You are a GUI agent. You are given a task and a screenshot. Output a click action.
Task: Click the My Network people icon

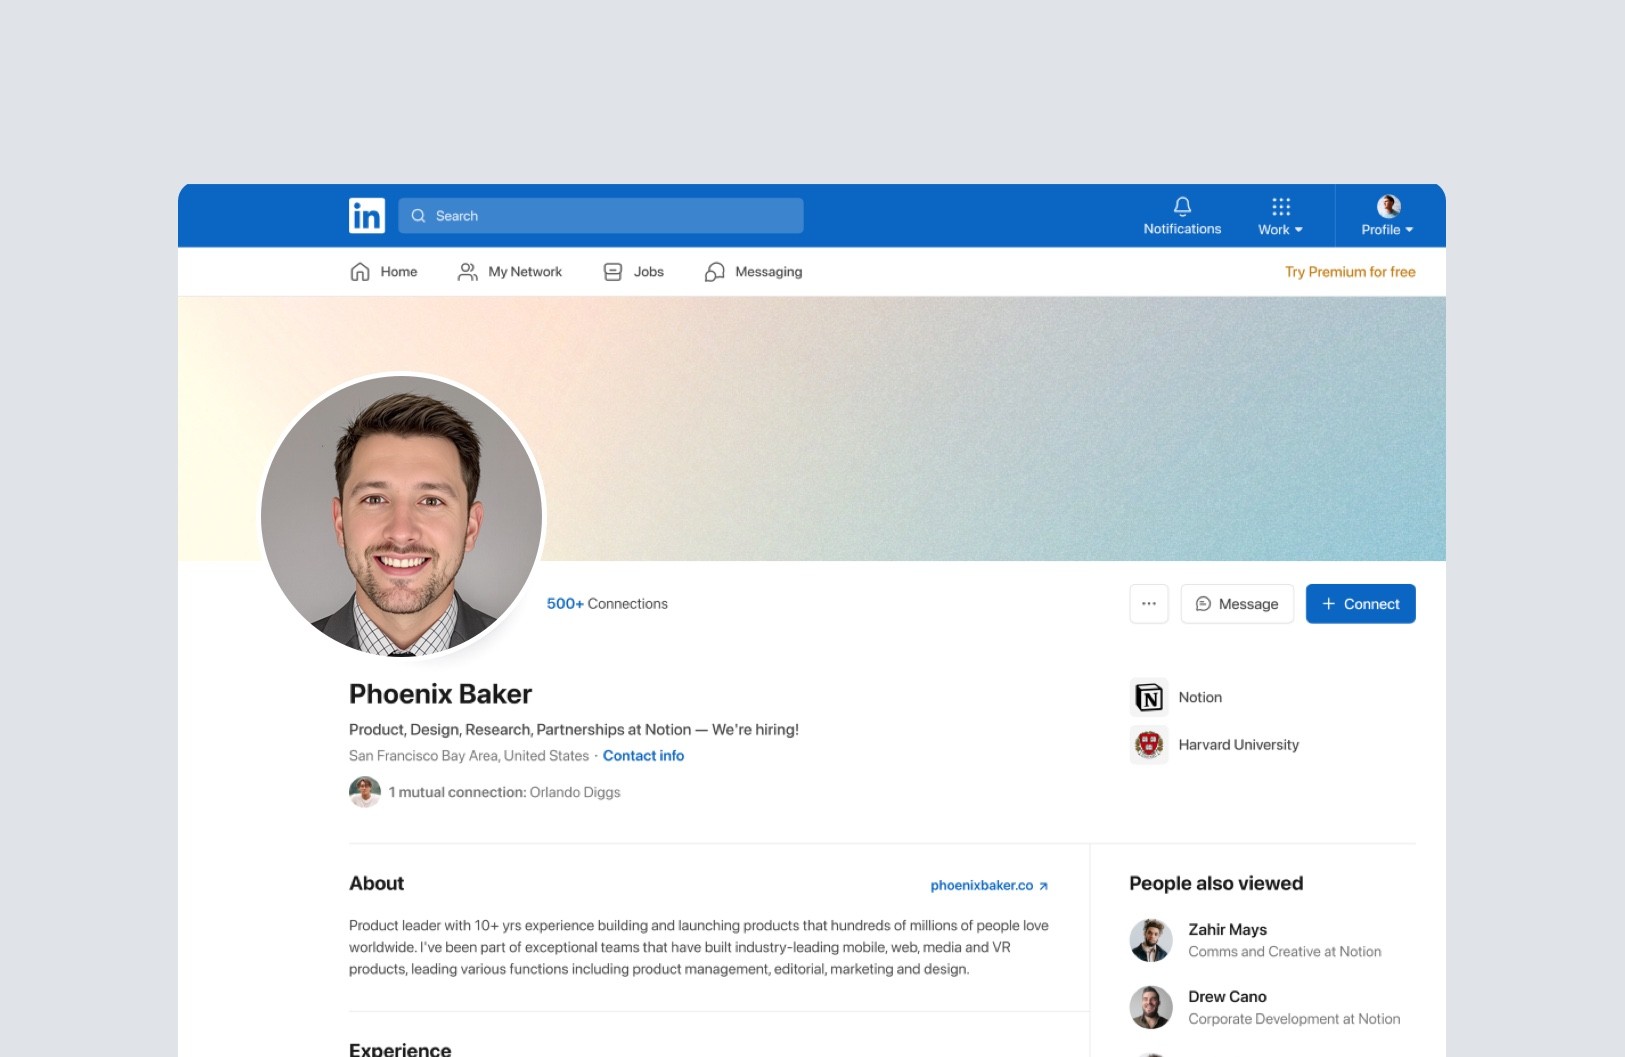pos(467,272)
